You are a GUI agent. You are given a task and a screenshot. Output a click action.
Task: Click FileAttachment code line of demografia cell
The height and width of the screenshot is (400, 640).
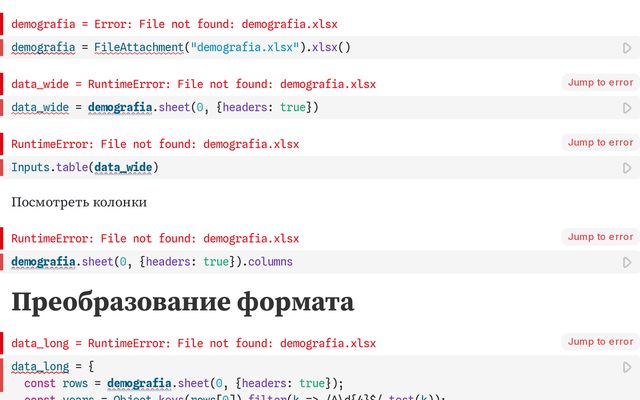coord(181,47)
